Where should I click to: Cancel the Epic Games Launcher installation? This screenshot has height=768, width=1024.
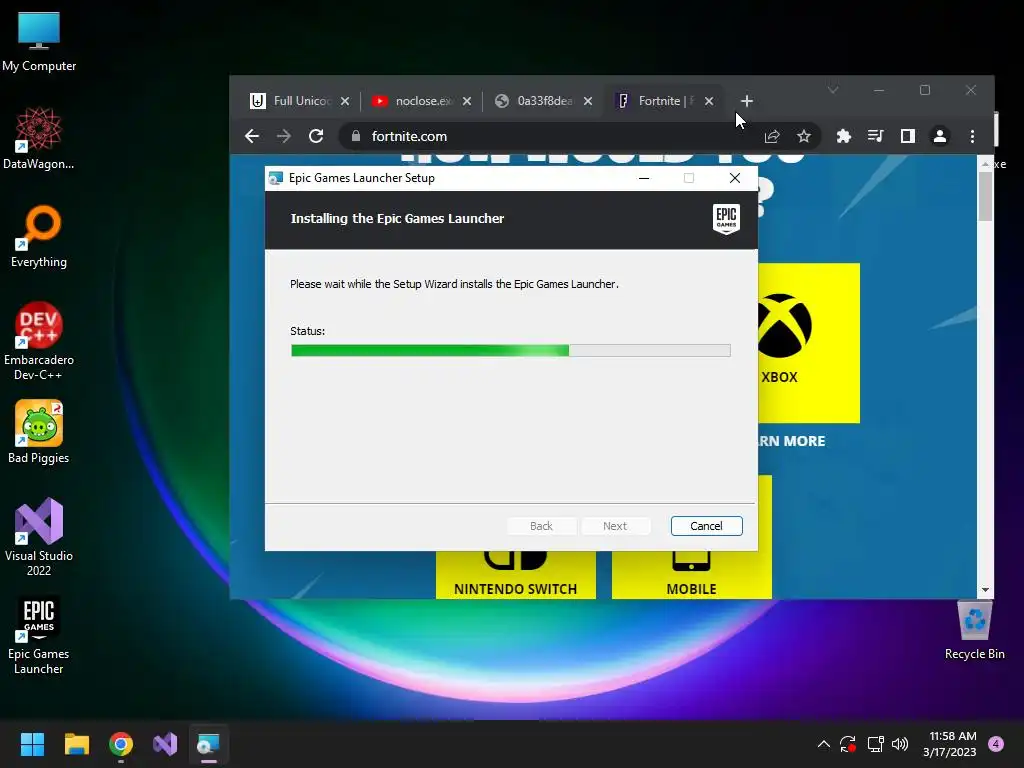point(706,526)
